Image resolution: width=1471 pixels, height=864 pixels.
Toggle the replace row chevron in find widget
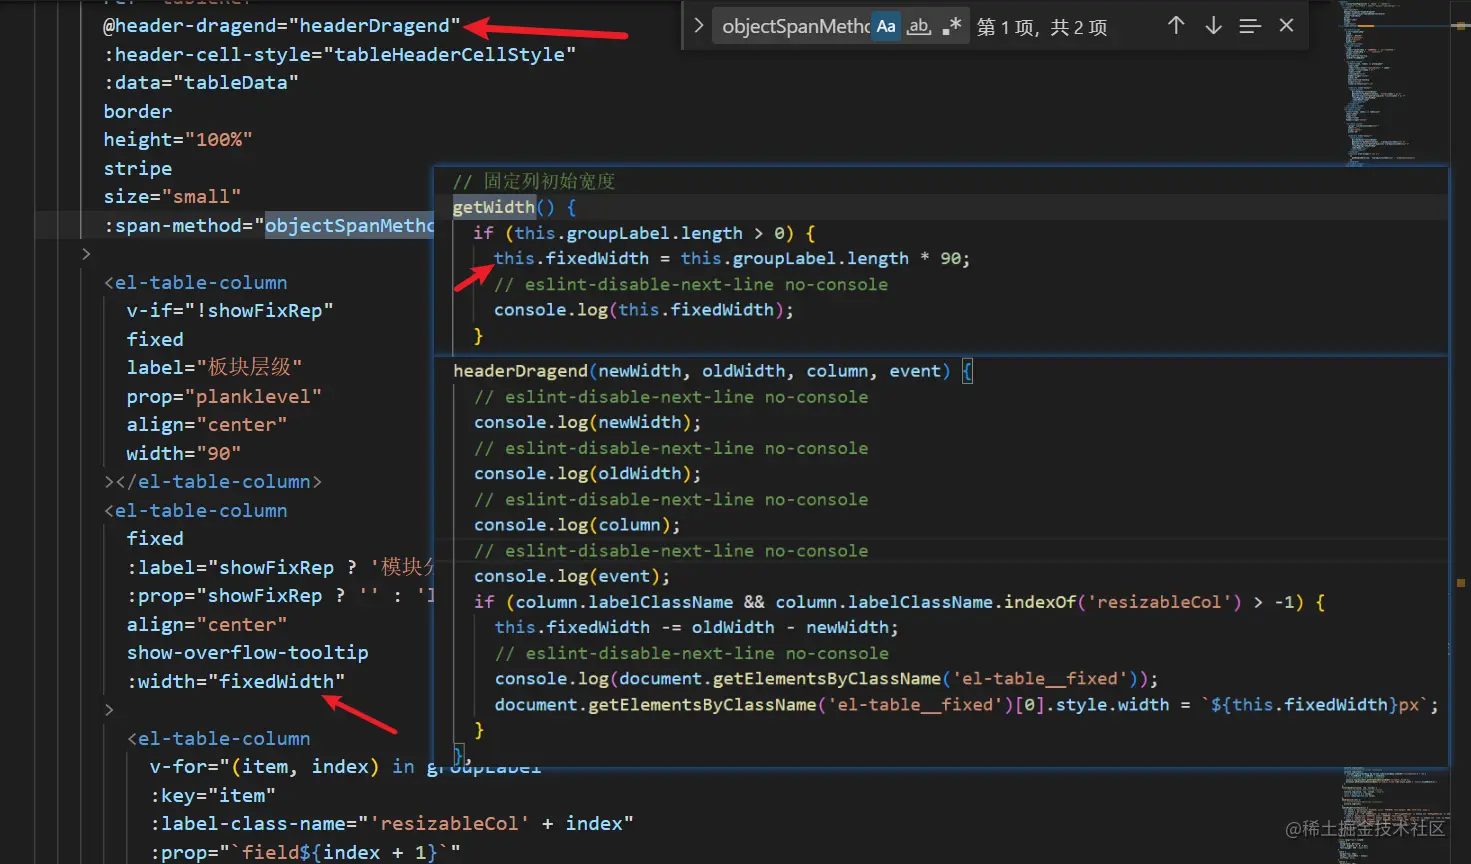pos(698,26)
